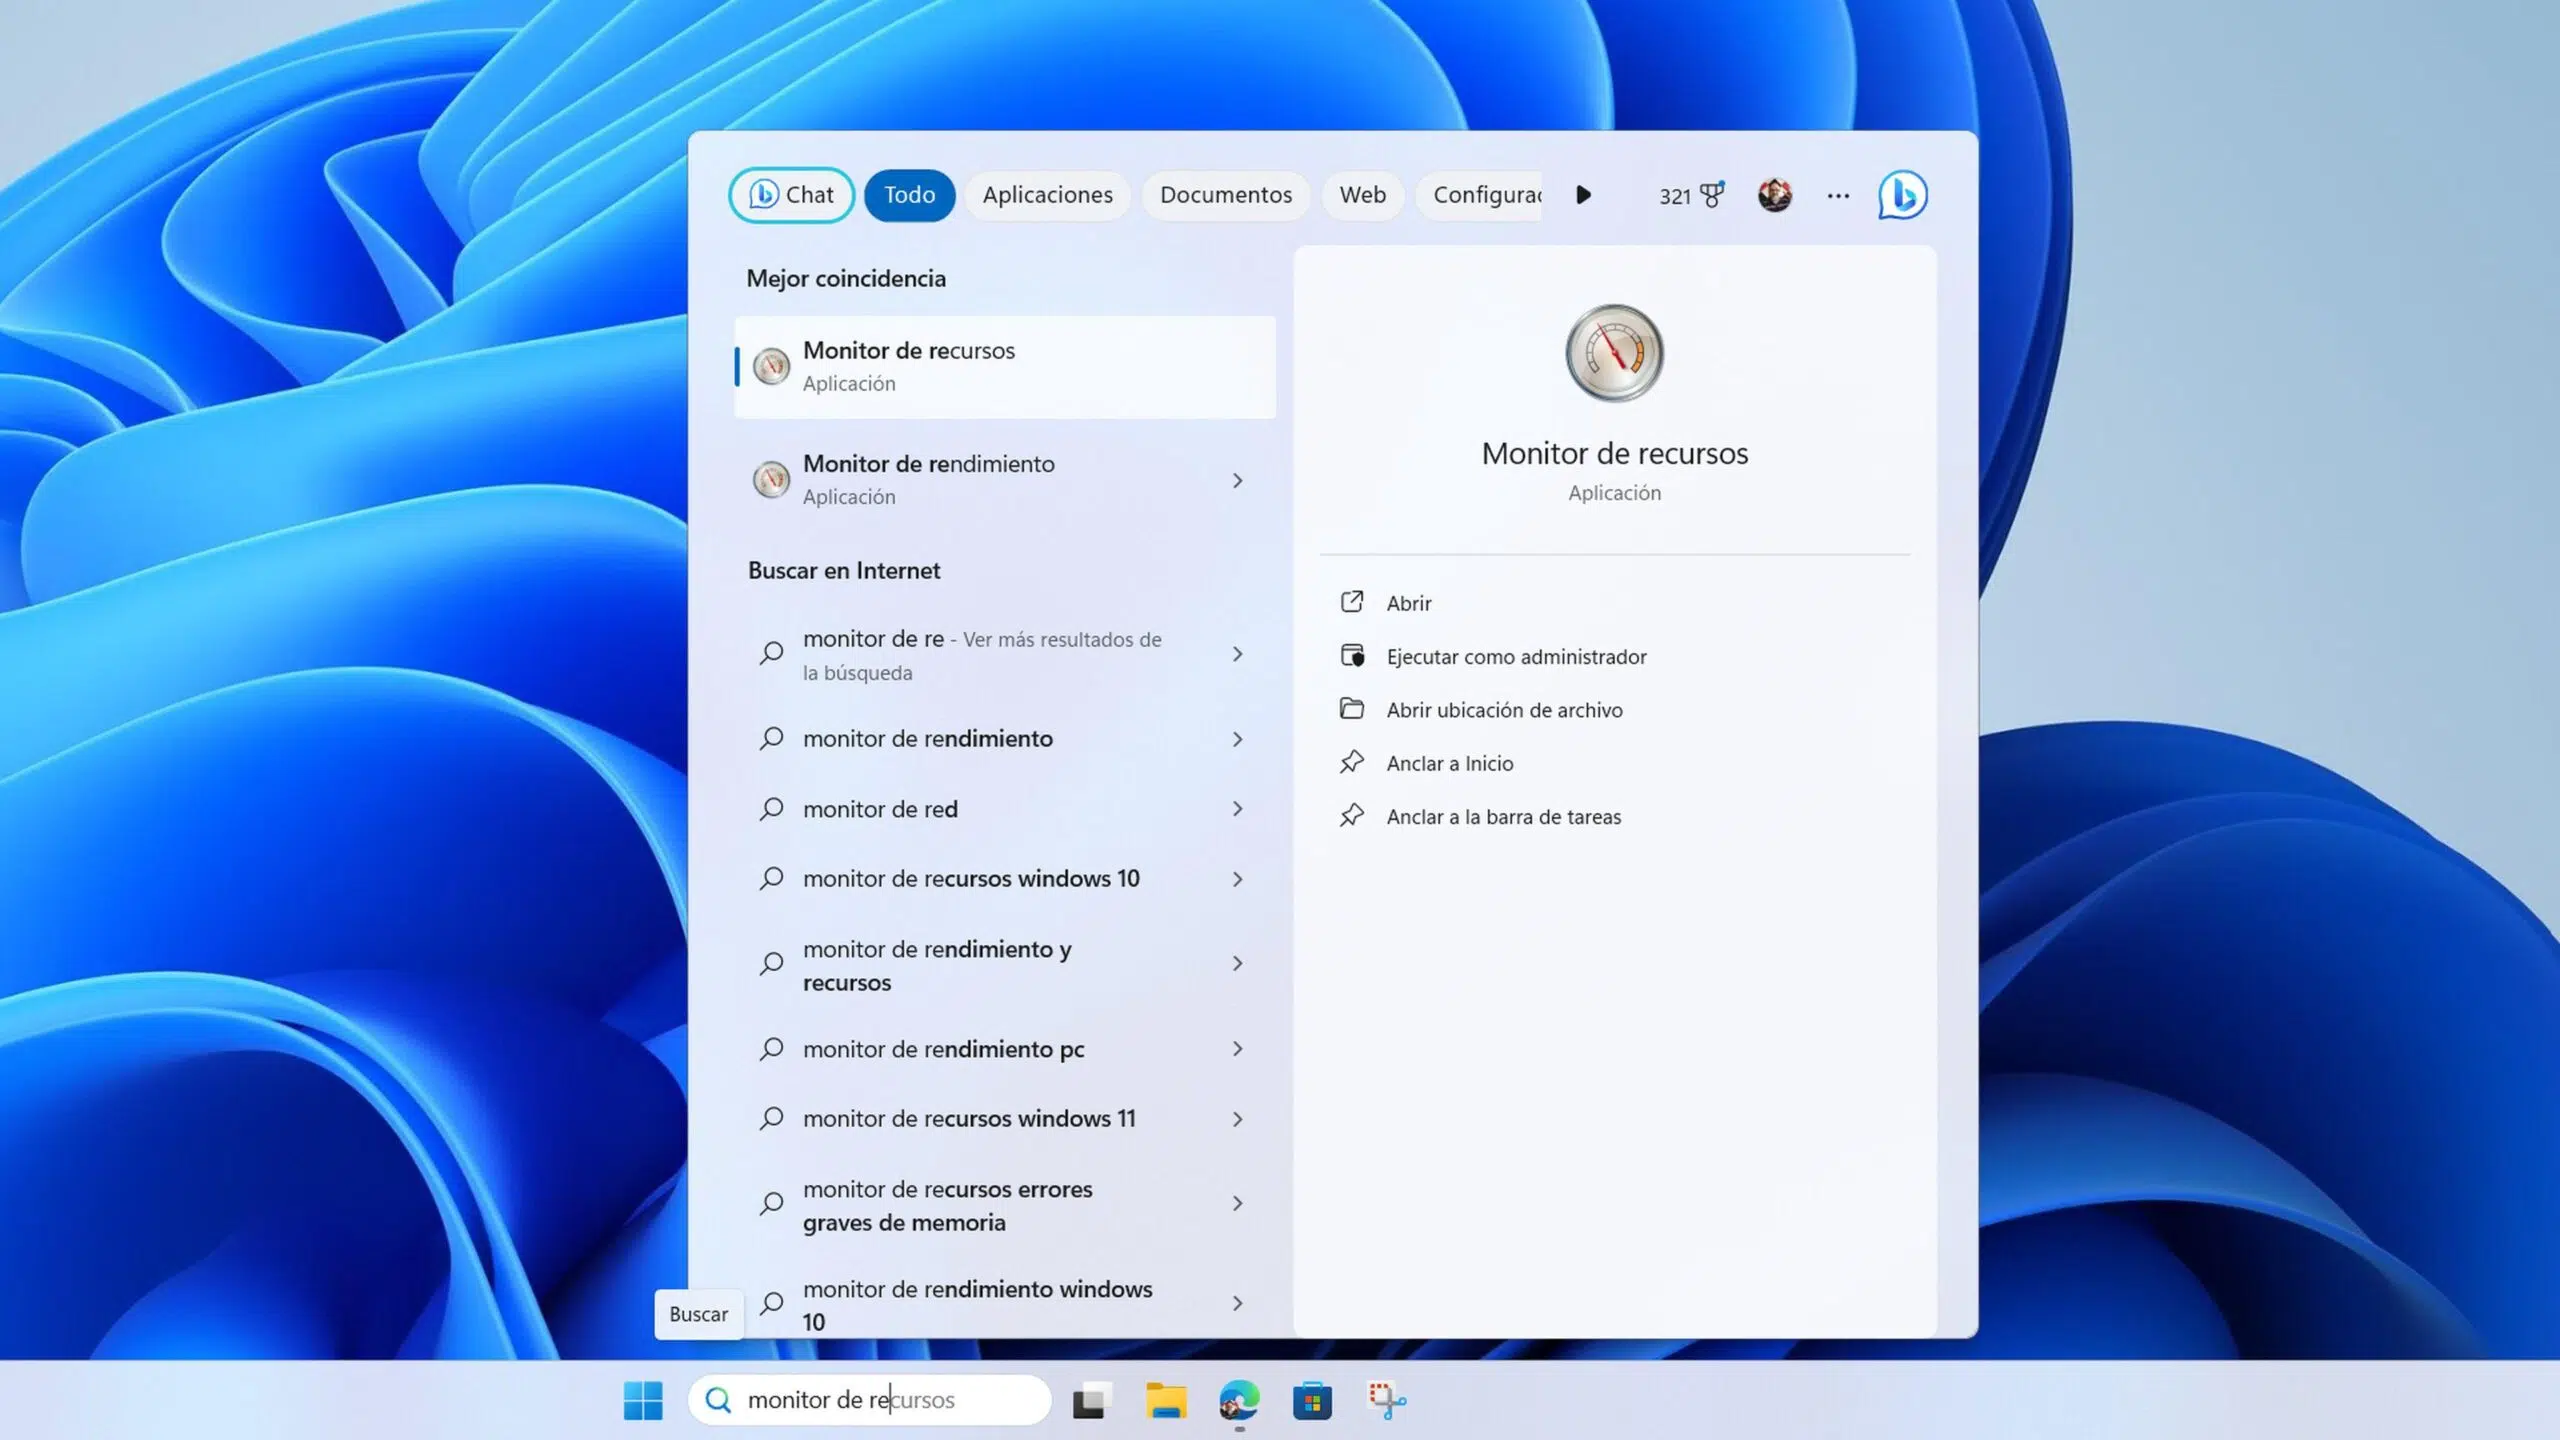Open Snipping Tool from the taskbar
Viewport: 2560px width, 1440px height.
click(x=1385, y=1400)
